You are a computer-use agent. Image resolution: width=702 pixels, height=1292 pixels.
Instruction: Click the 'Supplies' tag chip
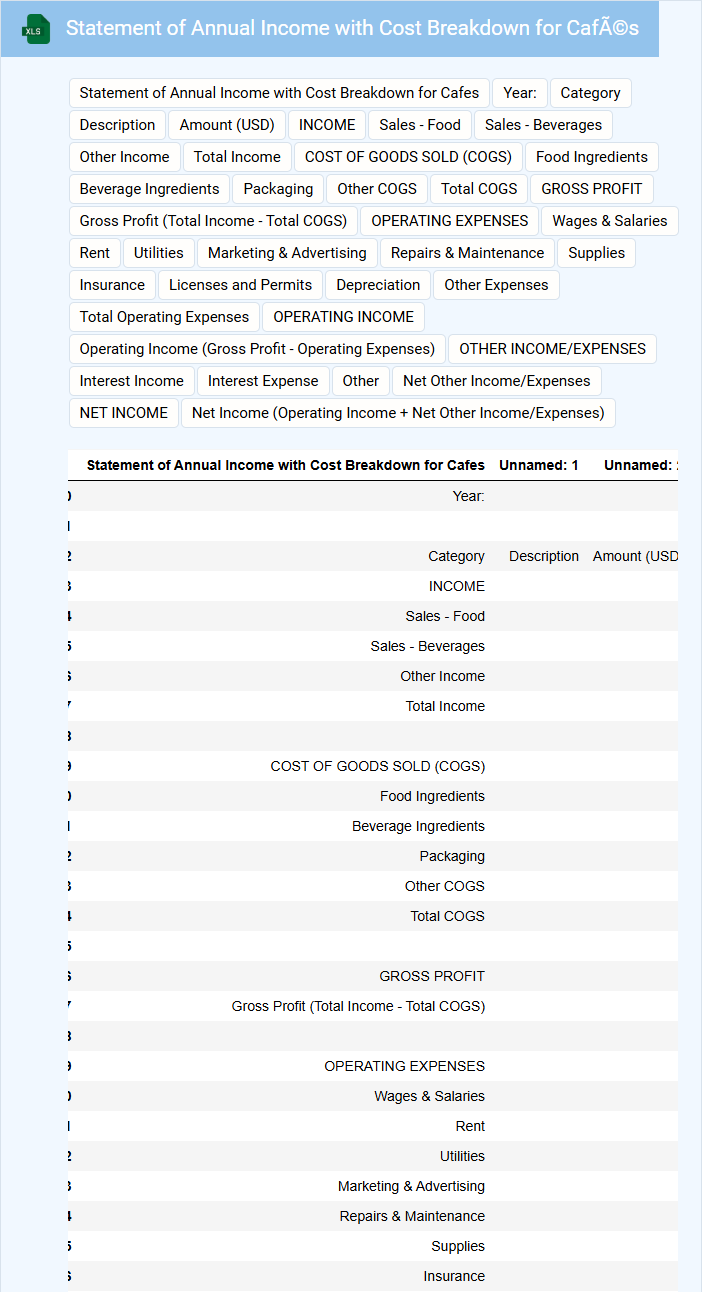(x=597, y=253)
